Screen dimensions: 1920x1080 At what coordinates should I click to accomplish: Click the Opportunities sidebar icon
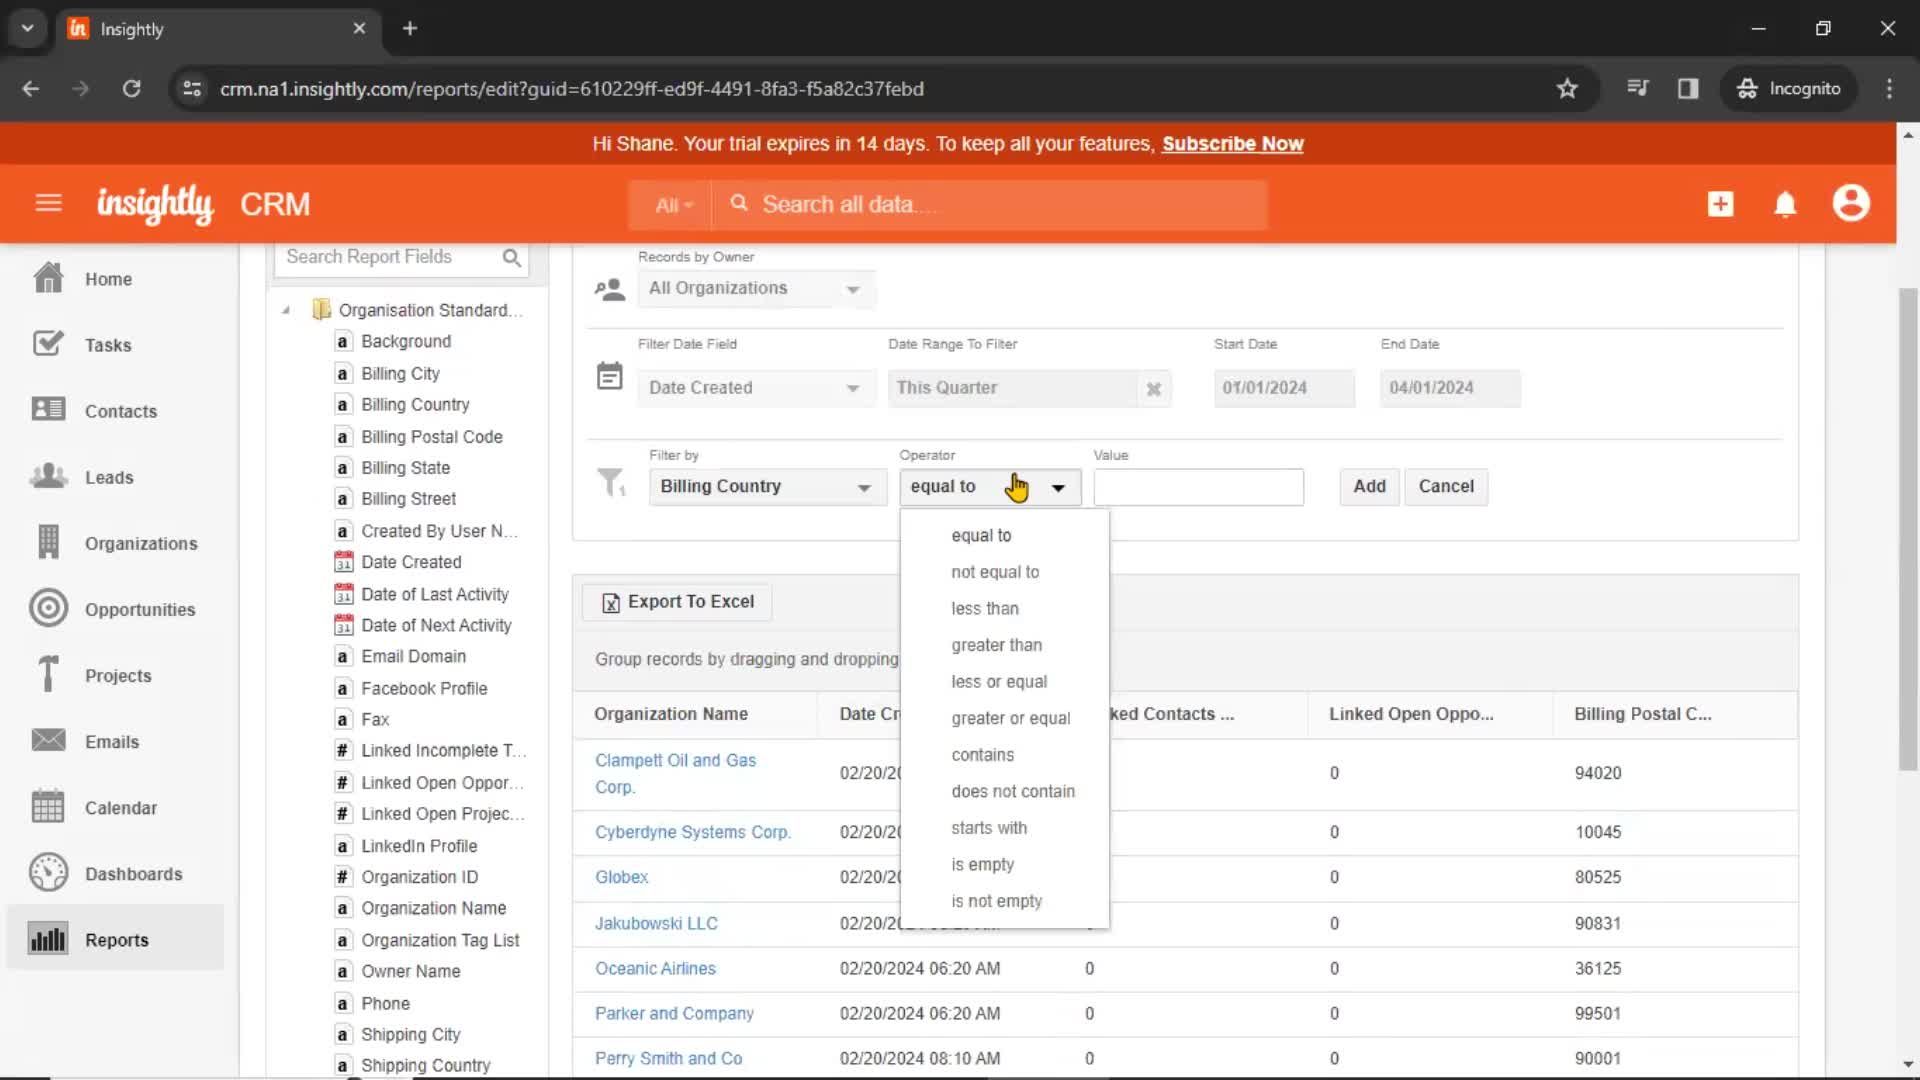(47, 609)
